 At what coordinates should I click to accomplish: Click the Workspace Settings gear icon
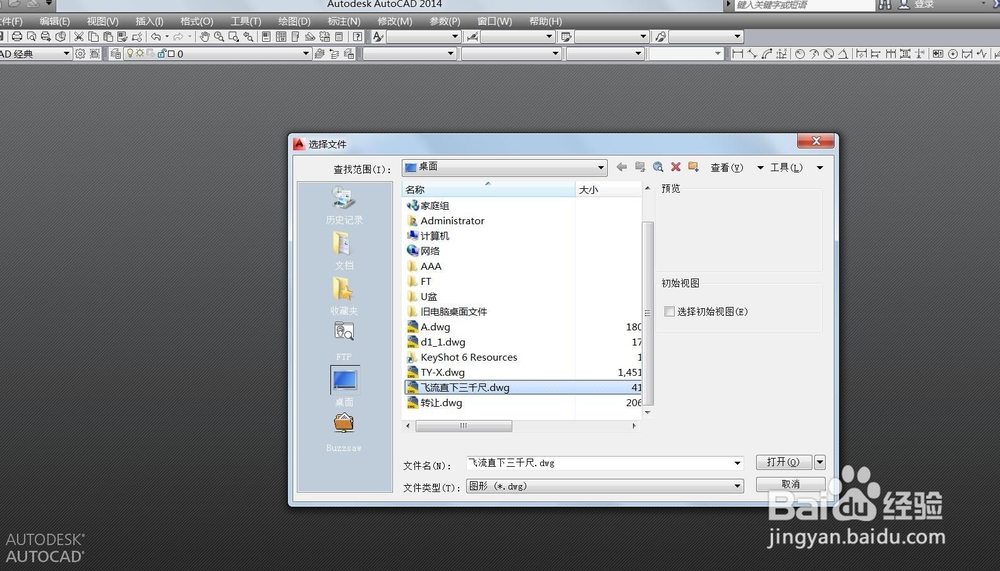(80, 54)
